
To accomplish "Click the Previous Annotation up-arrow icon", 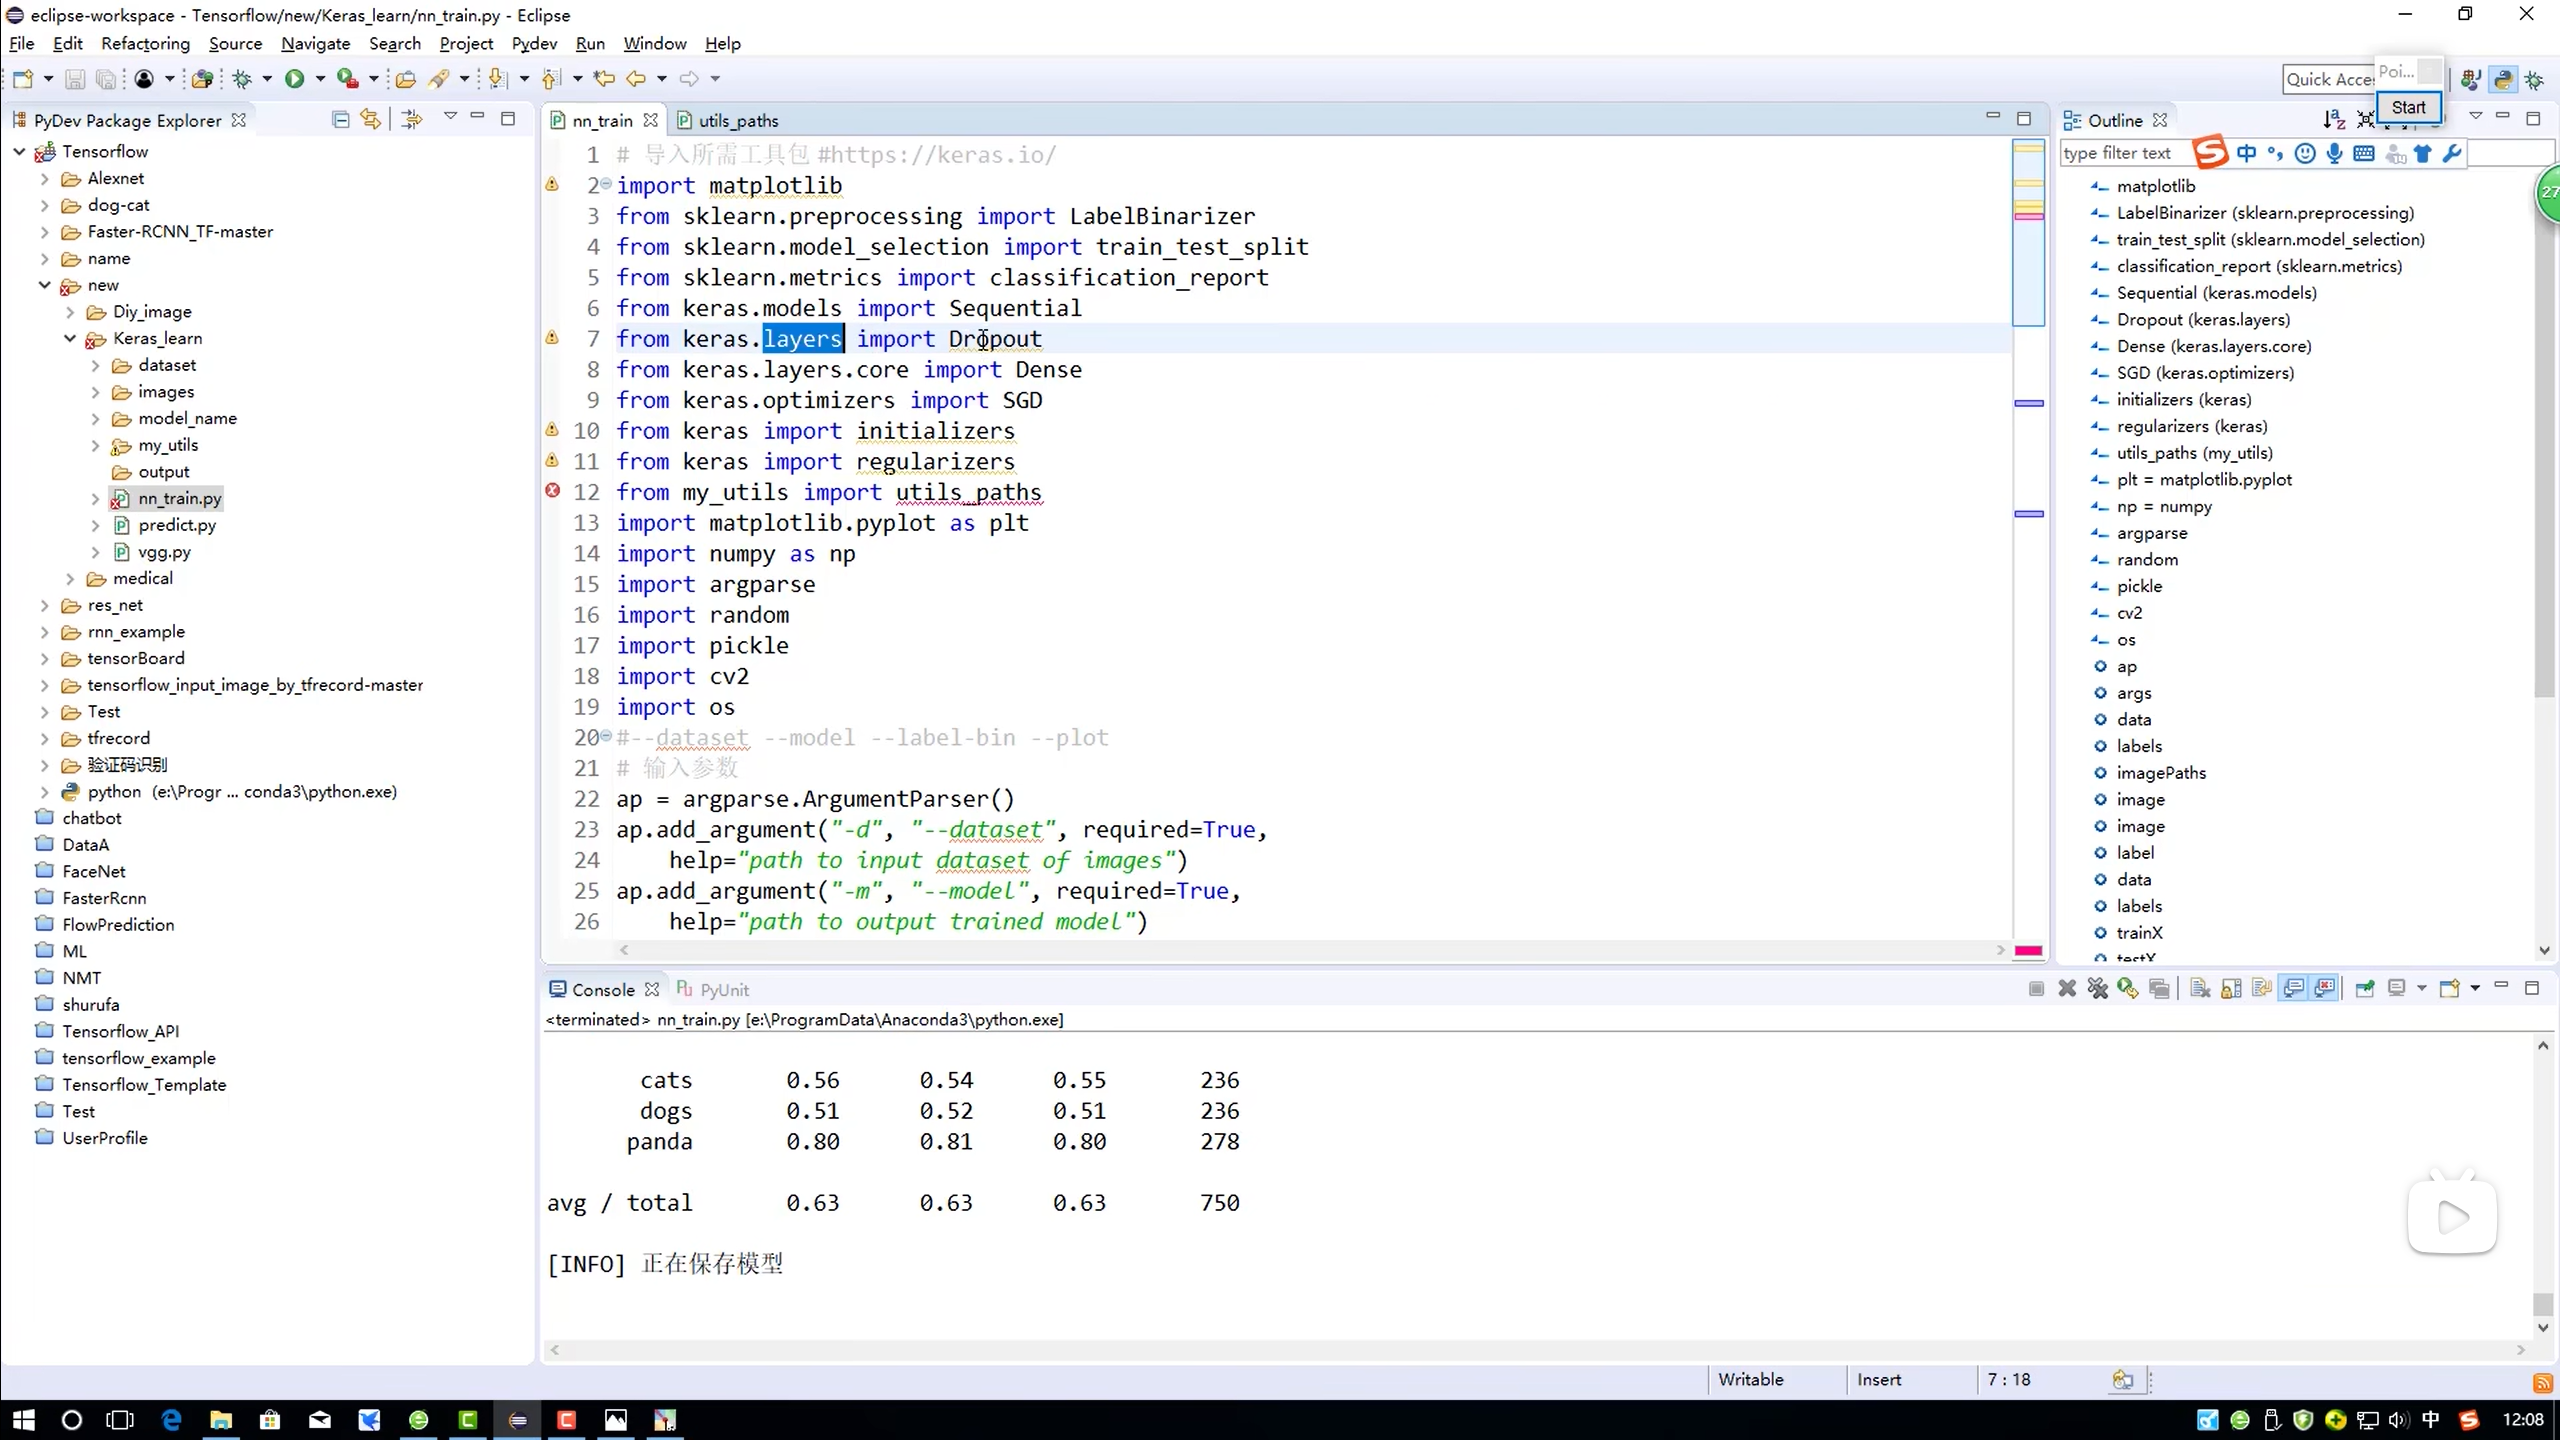I will coord(550,78).
